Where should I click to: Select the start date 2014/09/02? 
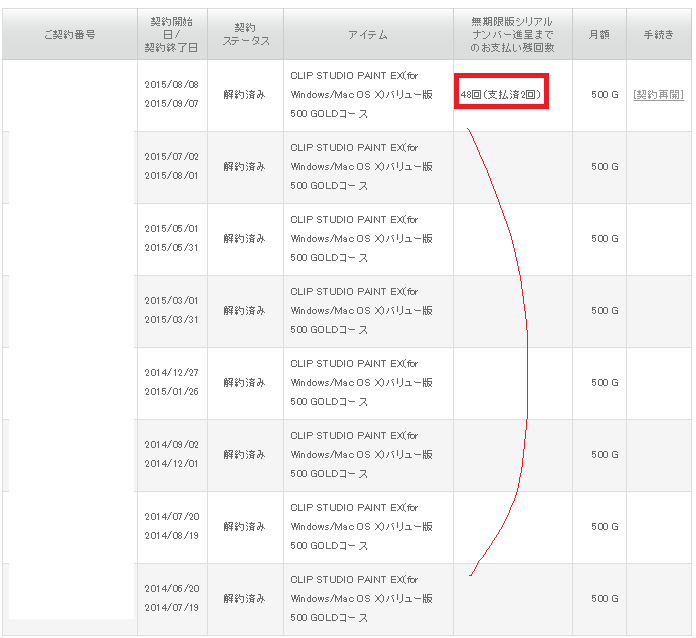click(172, 444)
